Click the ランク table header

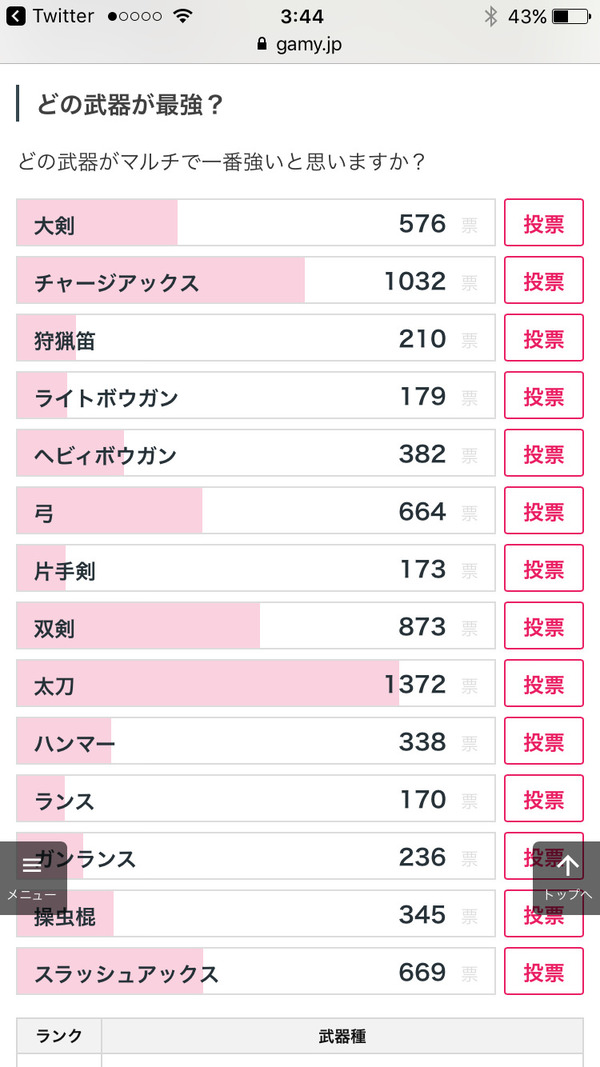[59, 1036]
